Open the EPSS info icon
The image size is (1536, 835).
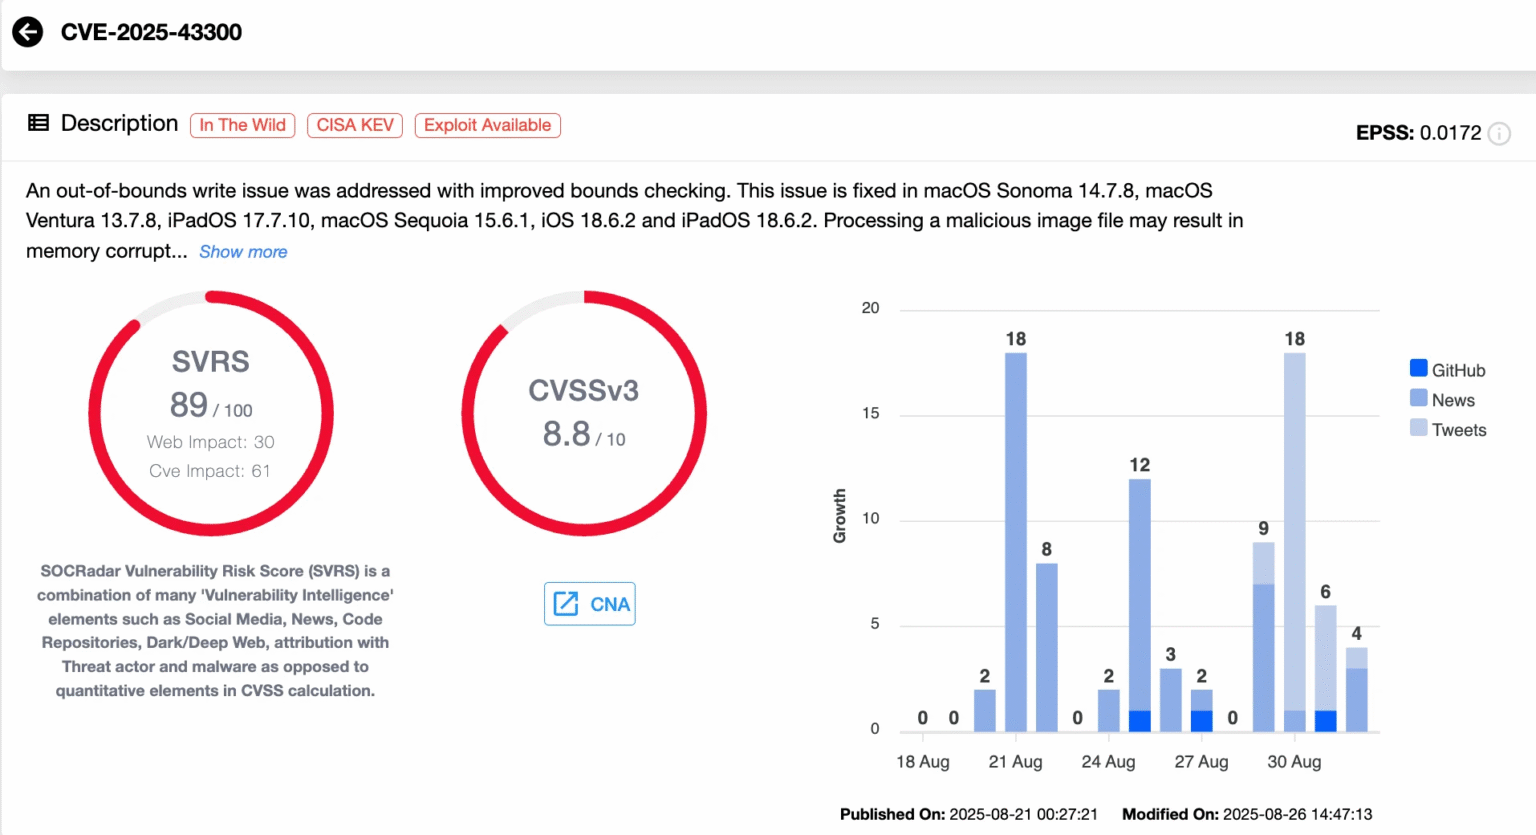(x=1499, y=133)
